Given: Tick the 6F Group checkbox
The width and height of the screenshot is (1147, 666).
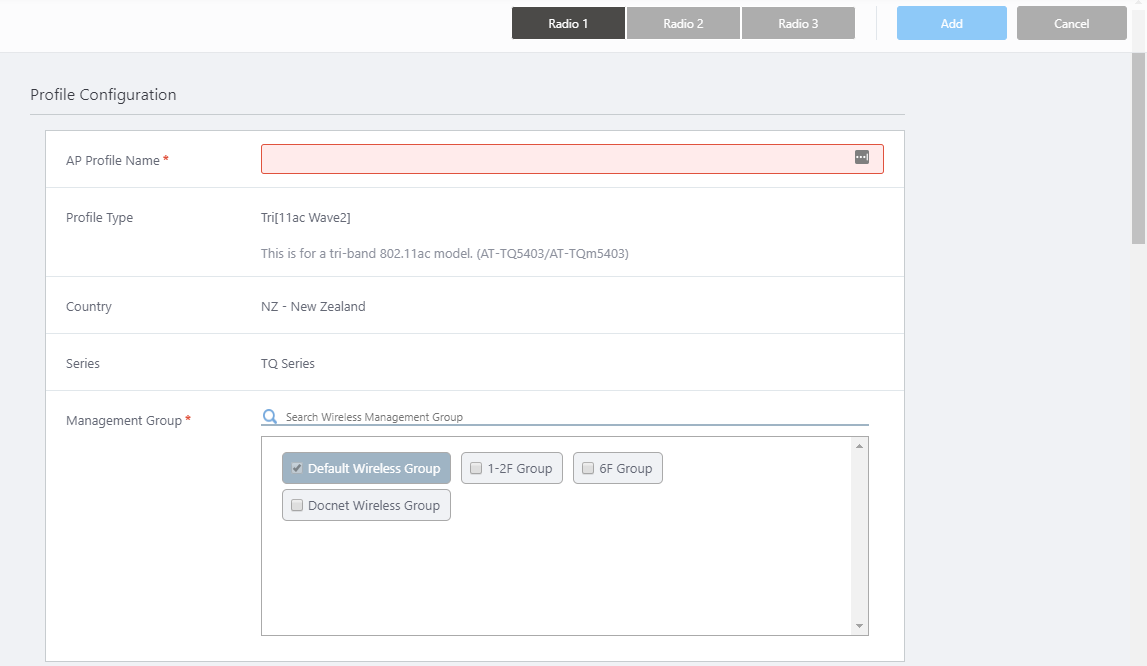Looking at the screenshot, I should [x=588, y=468].
